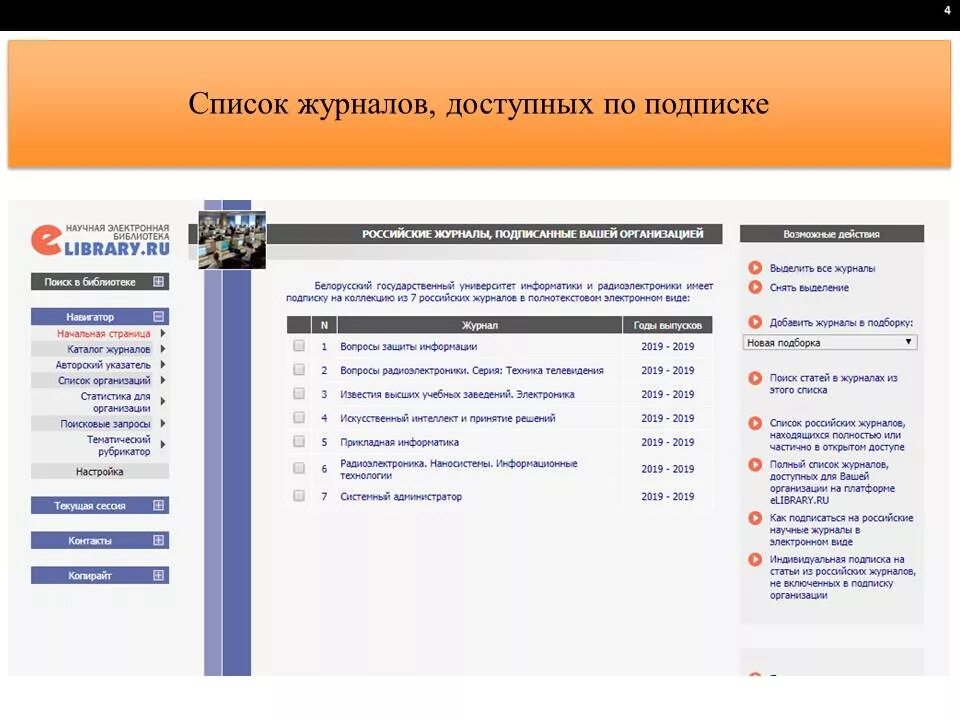This screenshot has width=960, height=720.
Task: Click 'Поиск статей в журналах из этого списка'
Action: point(833,384)
